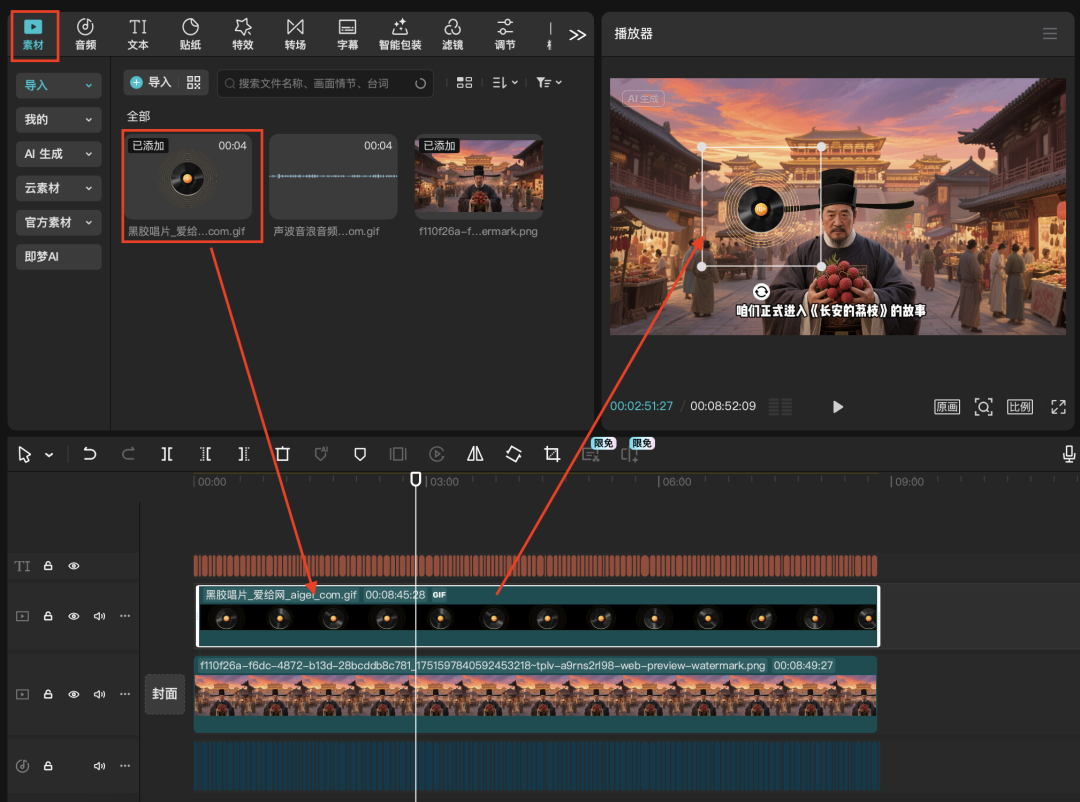Image resolution: width=1080 pixels, height=802 pixels.
Task: Select the split clip tool
Action: tap(167, 454)
